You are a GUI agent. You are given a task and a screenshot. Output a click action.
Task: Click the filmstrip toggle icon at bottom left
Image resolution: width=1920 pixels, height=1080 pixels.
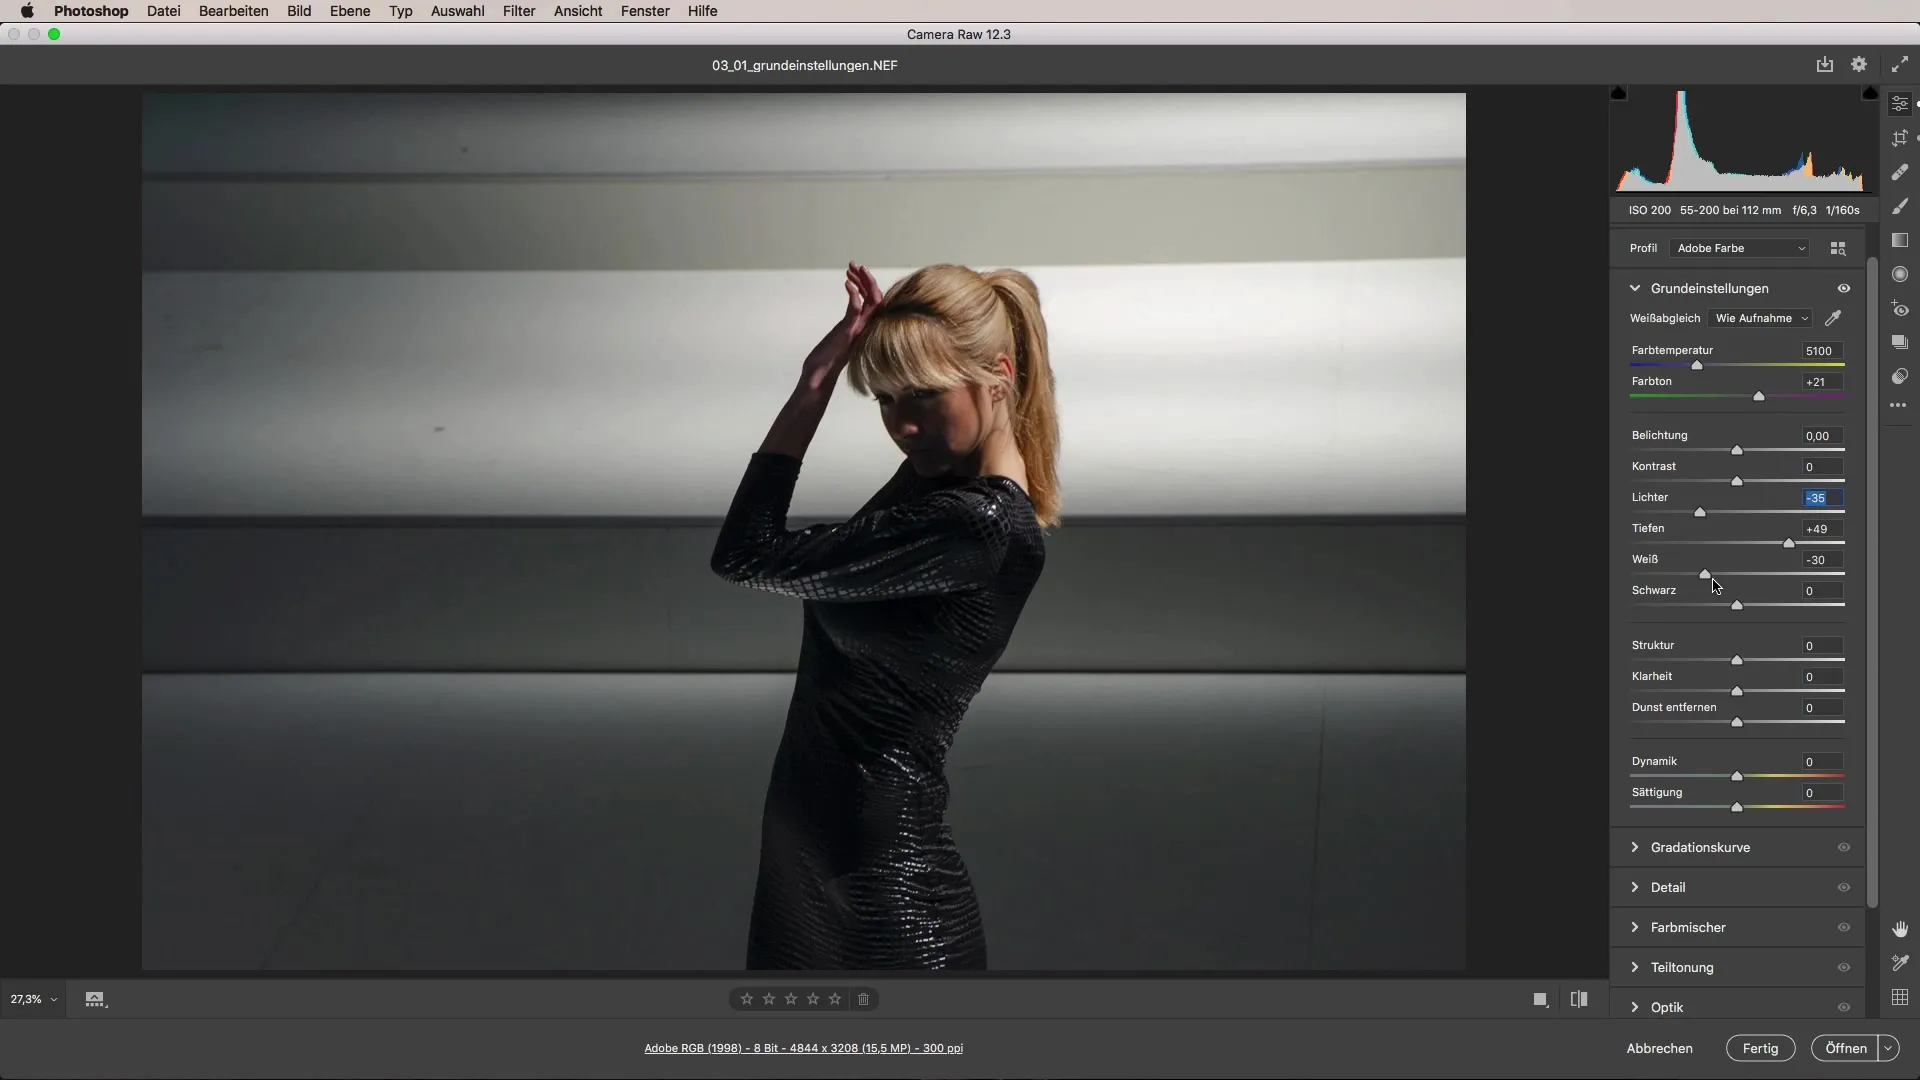point(95,999)
